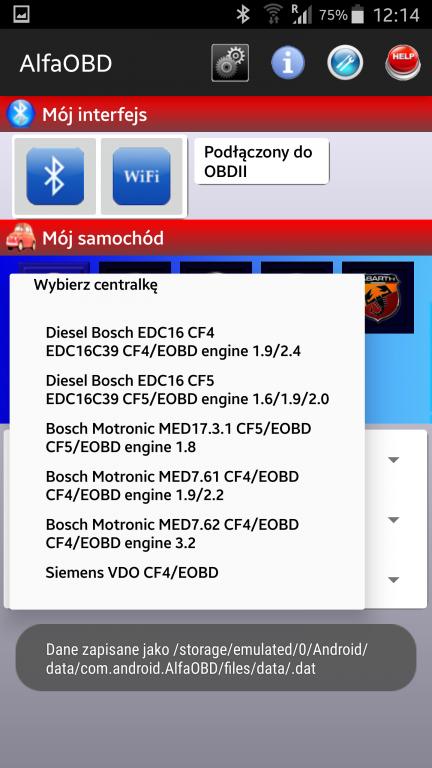Tap the red car icon beside Mój samochód
Screen dimensions: 432x768
[21, 238]
